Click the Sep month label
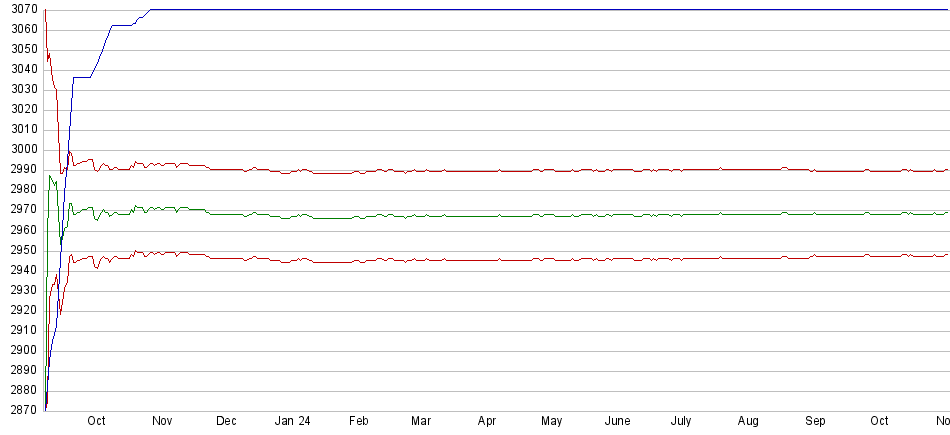Screen dimensions: 950x435 [815, 422]
